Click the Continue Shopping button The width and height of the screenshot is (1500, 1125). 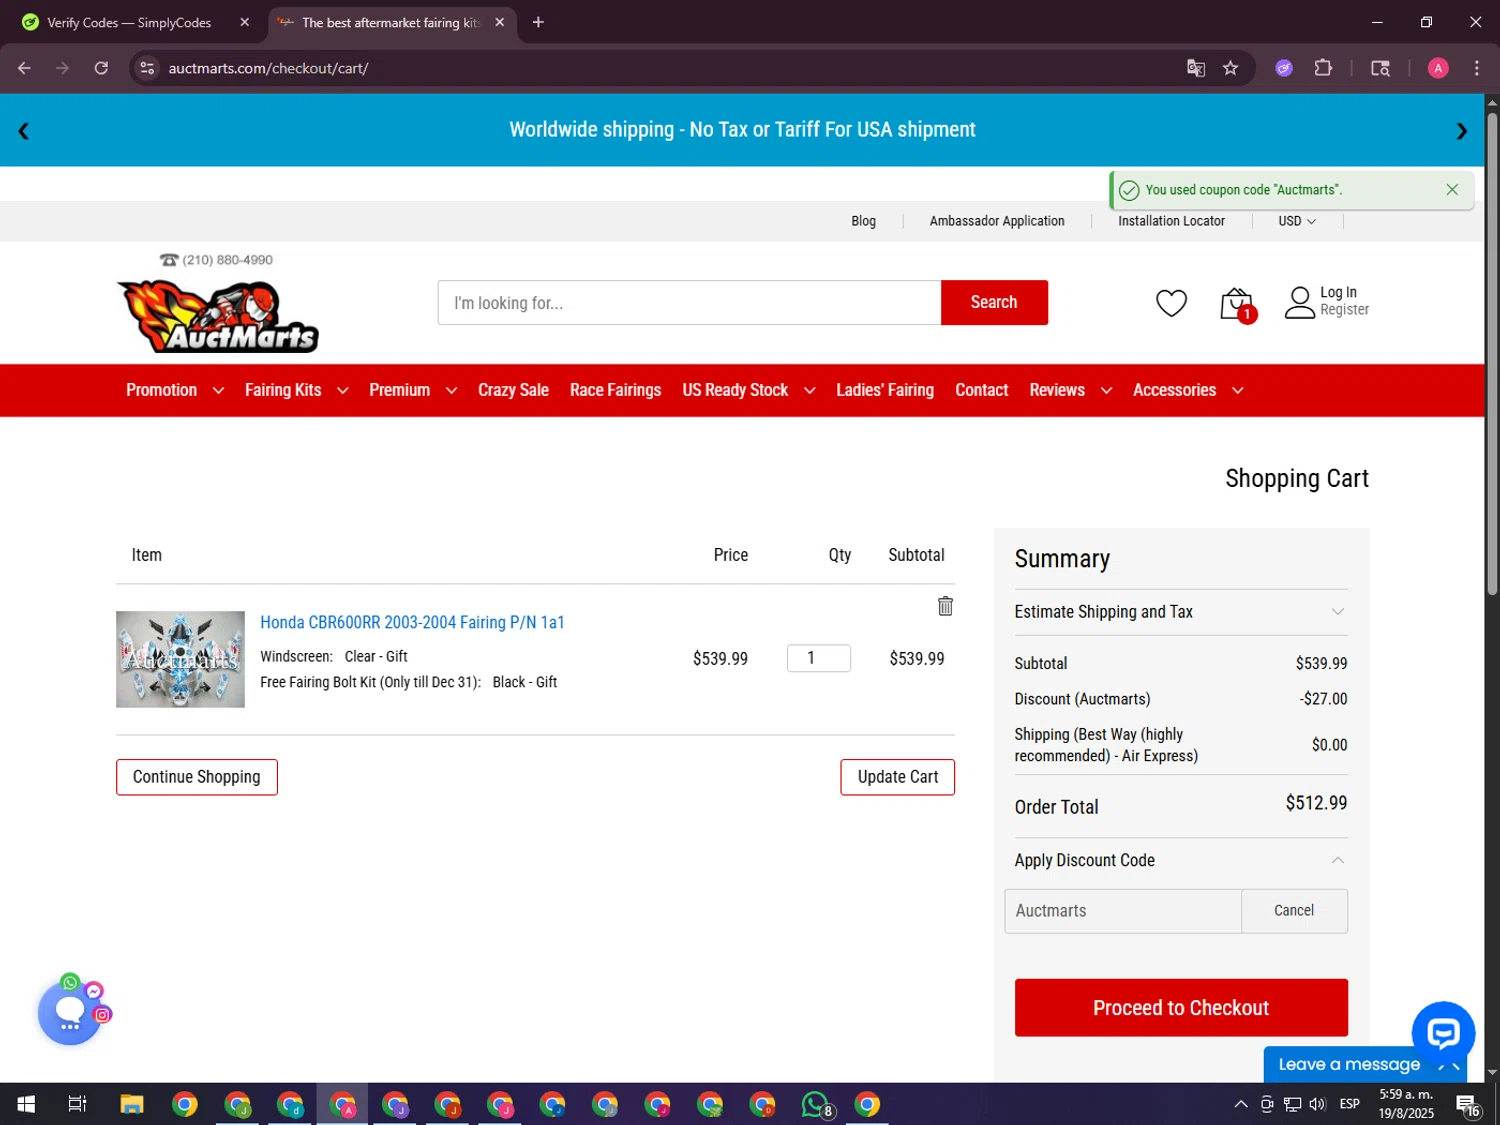point(196,777)
